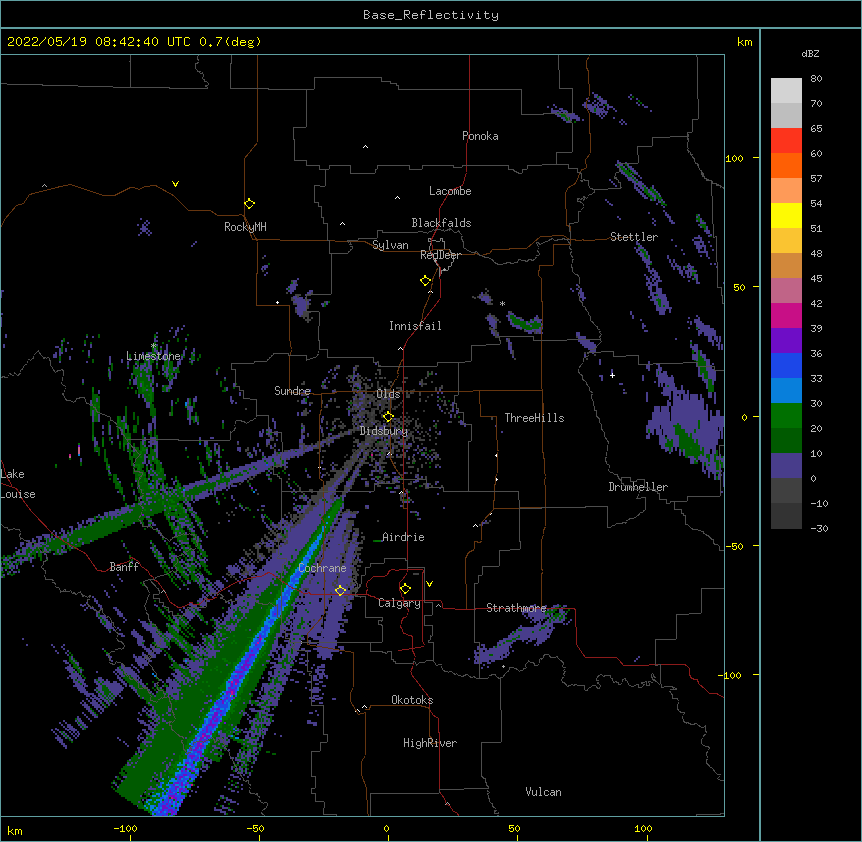Click the Banff label
Screen dimensions: 862x842
[x=124, y=567]
